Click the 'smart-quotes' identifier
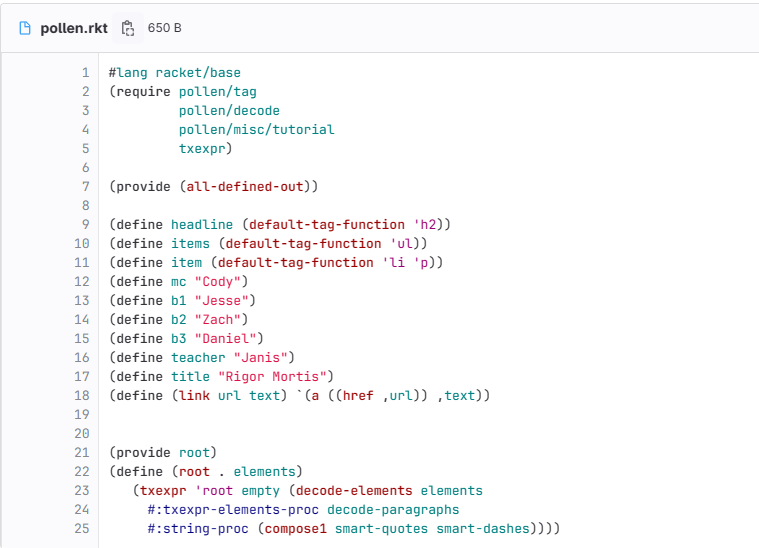759x548 pixels. pos(381,528)
